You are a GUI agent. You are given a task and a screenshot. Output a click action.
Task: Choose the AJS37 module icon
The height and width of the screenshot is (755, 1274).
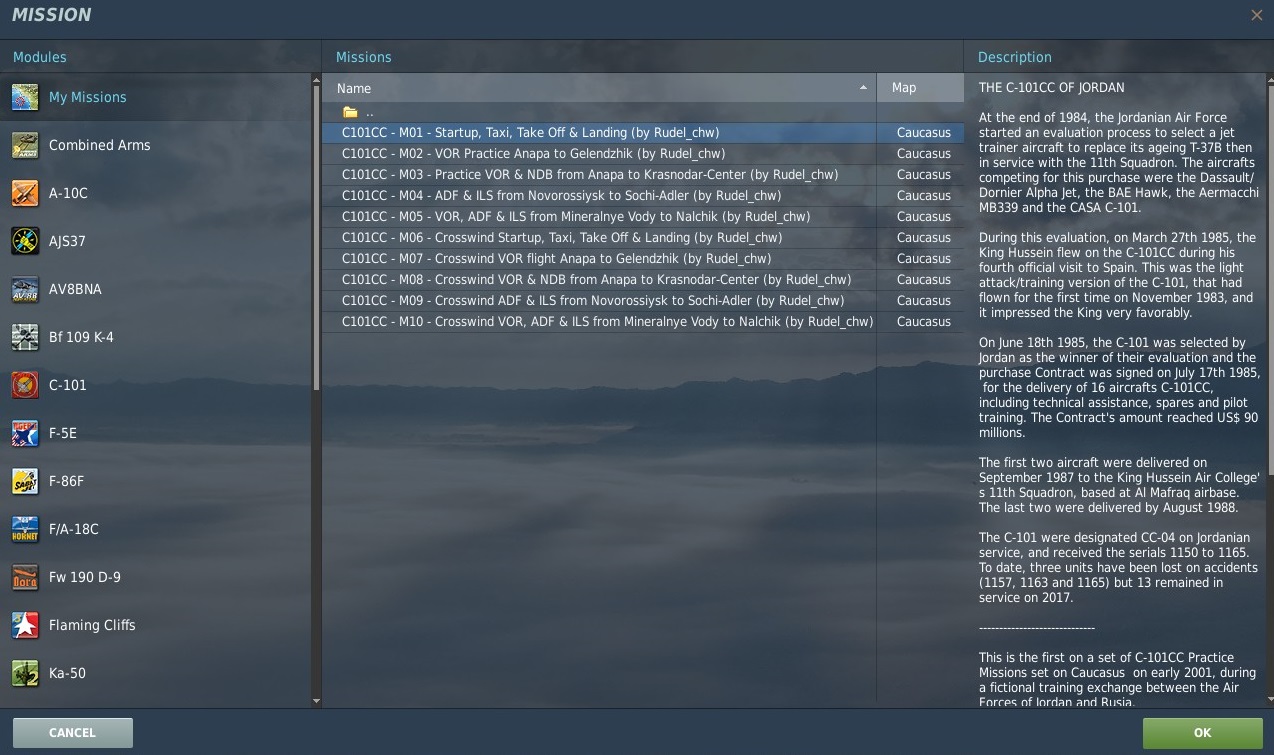tap(25, 241)
